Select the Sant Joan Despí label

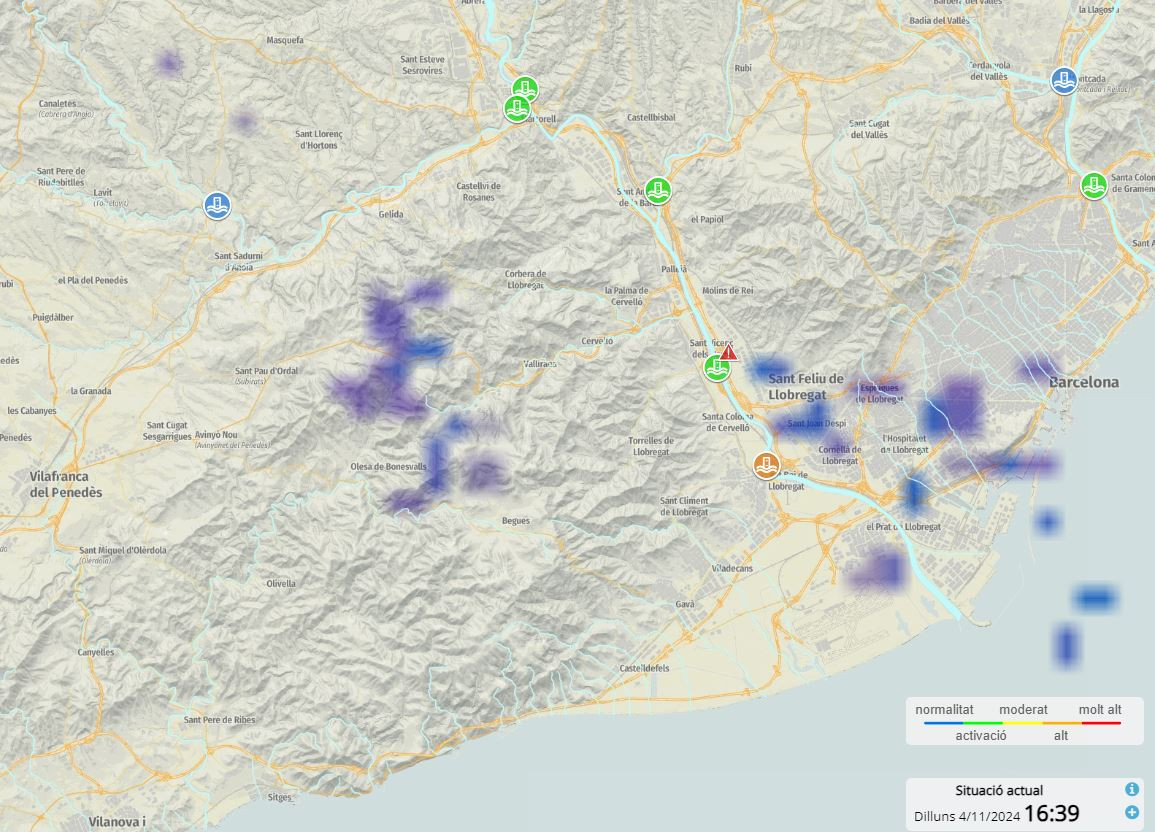click(x=817, y=423)
